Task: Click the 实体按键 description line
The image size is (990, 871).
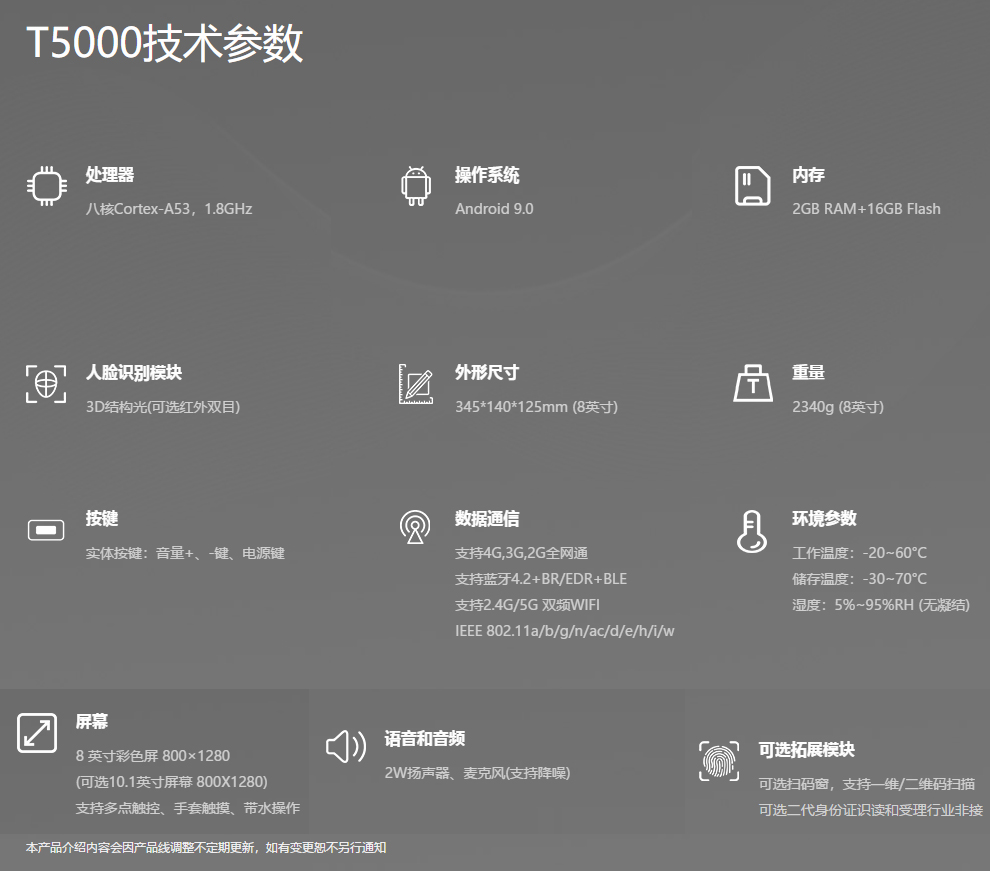Action: click(186, 553)
